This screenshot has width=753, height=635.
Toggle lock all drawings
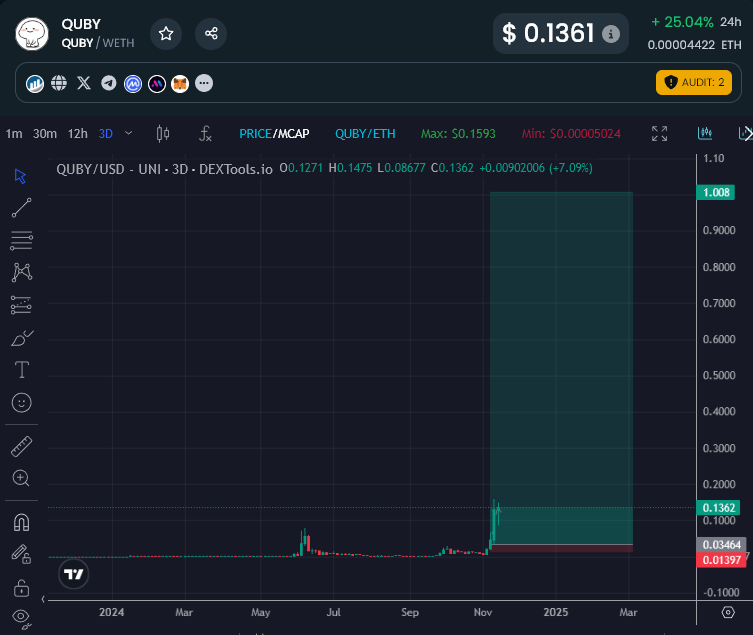[21, 588]
